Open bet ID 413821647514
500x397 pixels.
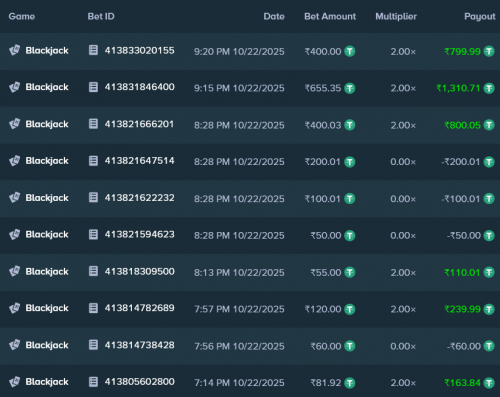(140, 161)
